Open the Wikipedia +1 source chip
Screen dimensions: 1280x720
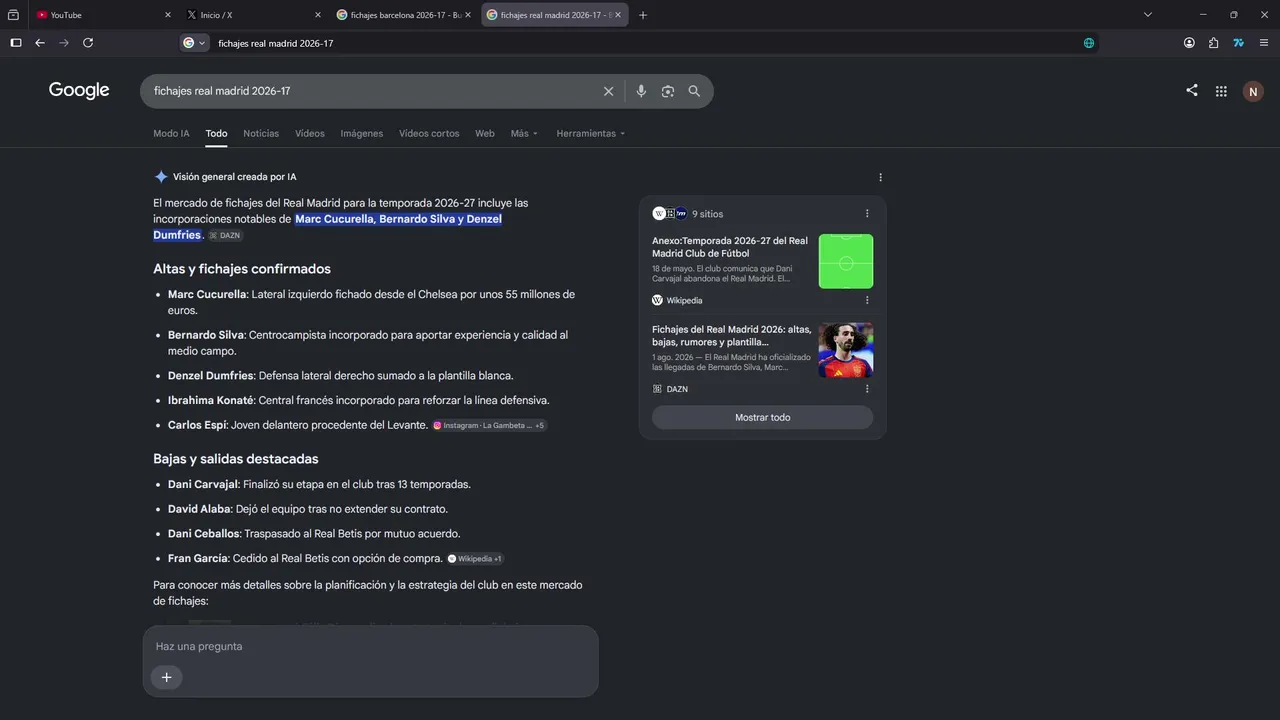(x=475, y=559)
